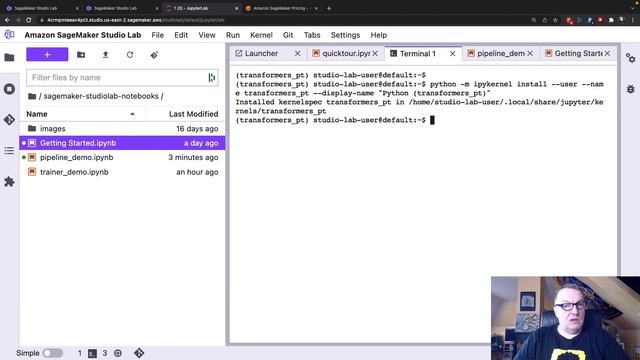Click the Upload Files icon
The image size is (640, 360).
(105, 55)
